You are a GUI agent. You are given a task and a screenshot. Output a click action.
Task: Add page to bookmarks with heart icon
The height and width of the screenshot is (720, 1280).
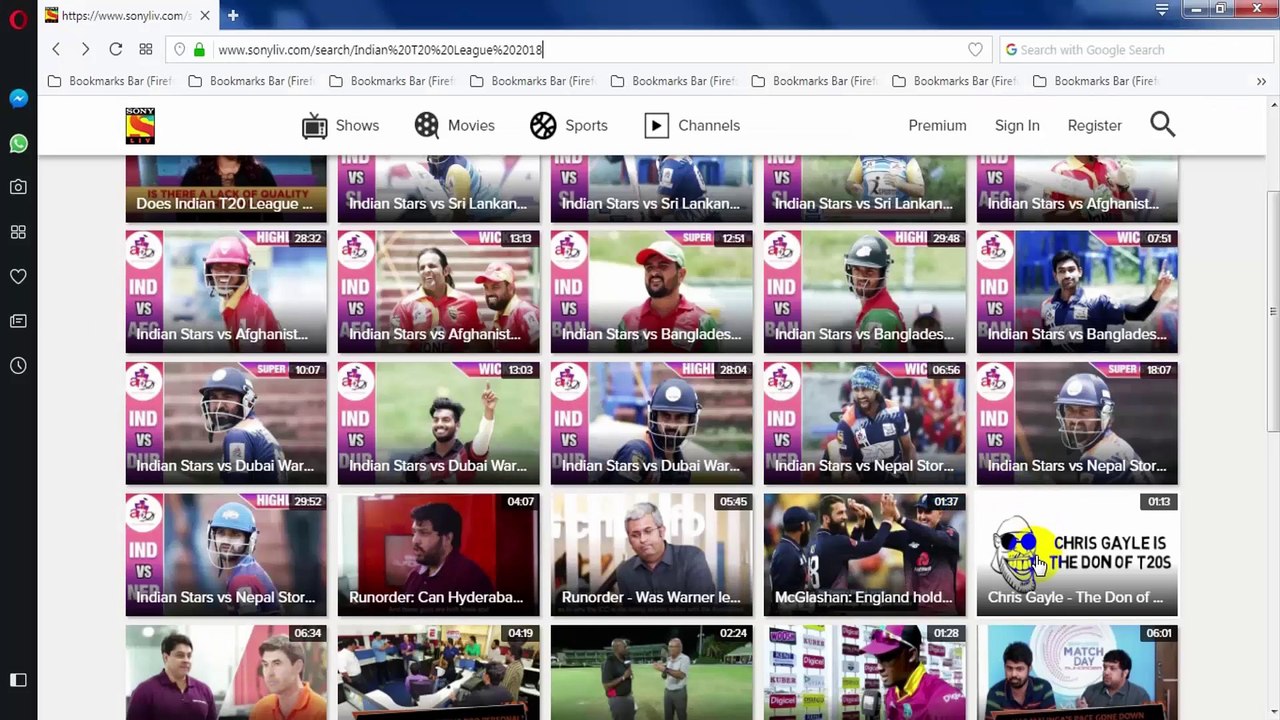coord(975,49)
